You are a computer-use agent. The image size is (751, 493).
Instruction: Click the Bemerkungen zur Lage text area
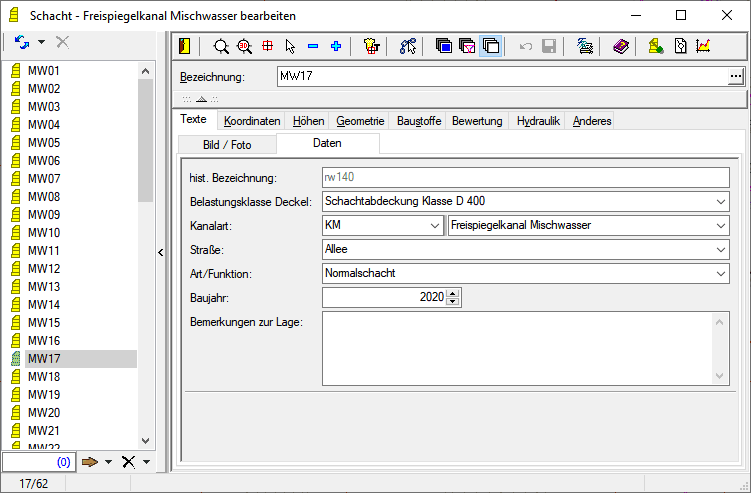point(516,347)
